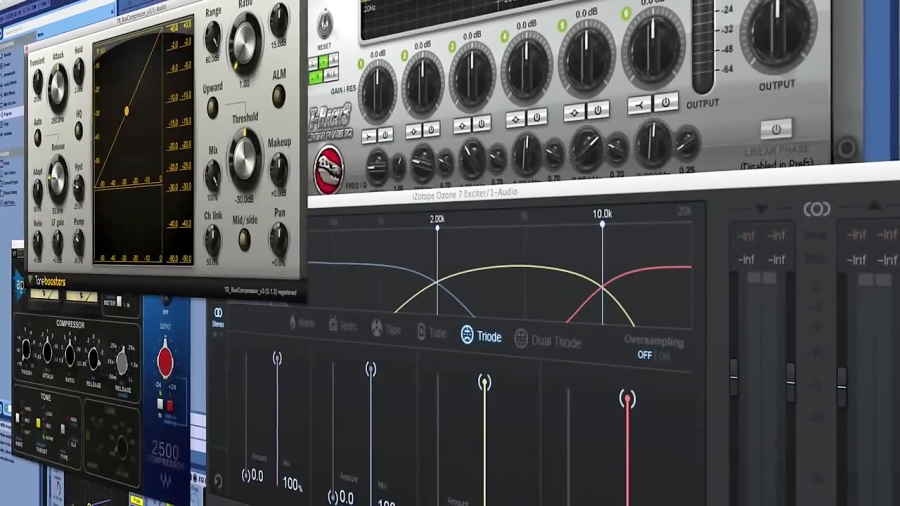Toggle band 1 power button in T-RackS EQ
Screen dimensions: 900x506
pos(385,135)
